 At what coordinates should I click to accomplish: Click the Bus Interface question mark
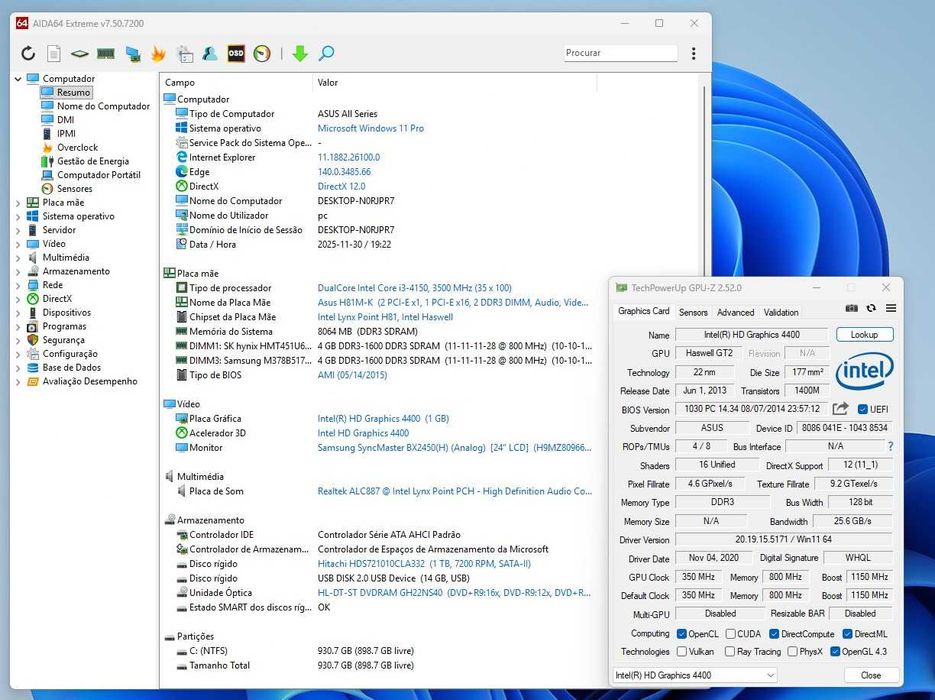[890, 446]
